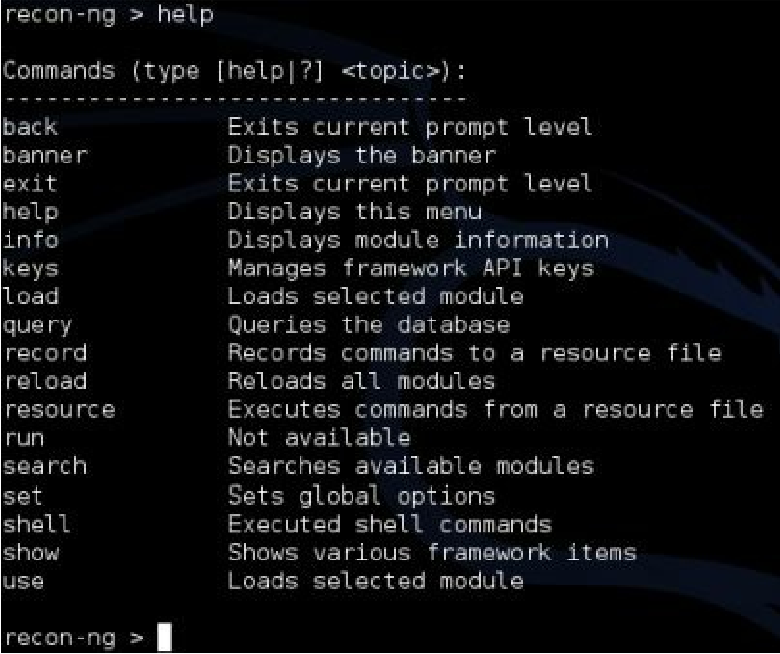Click the 'reload' command name
The height and width of the screenshot is (654, 780).
click(45, 381)
